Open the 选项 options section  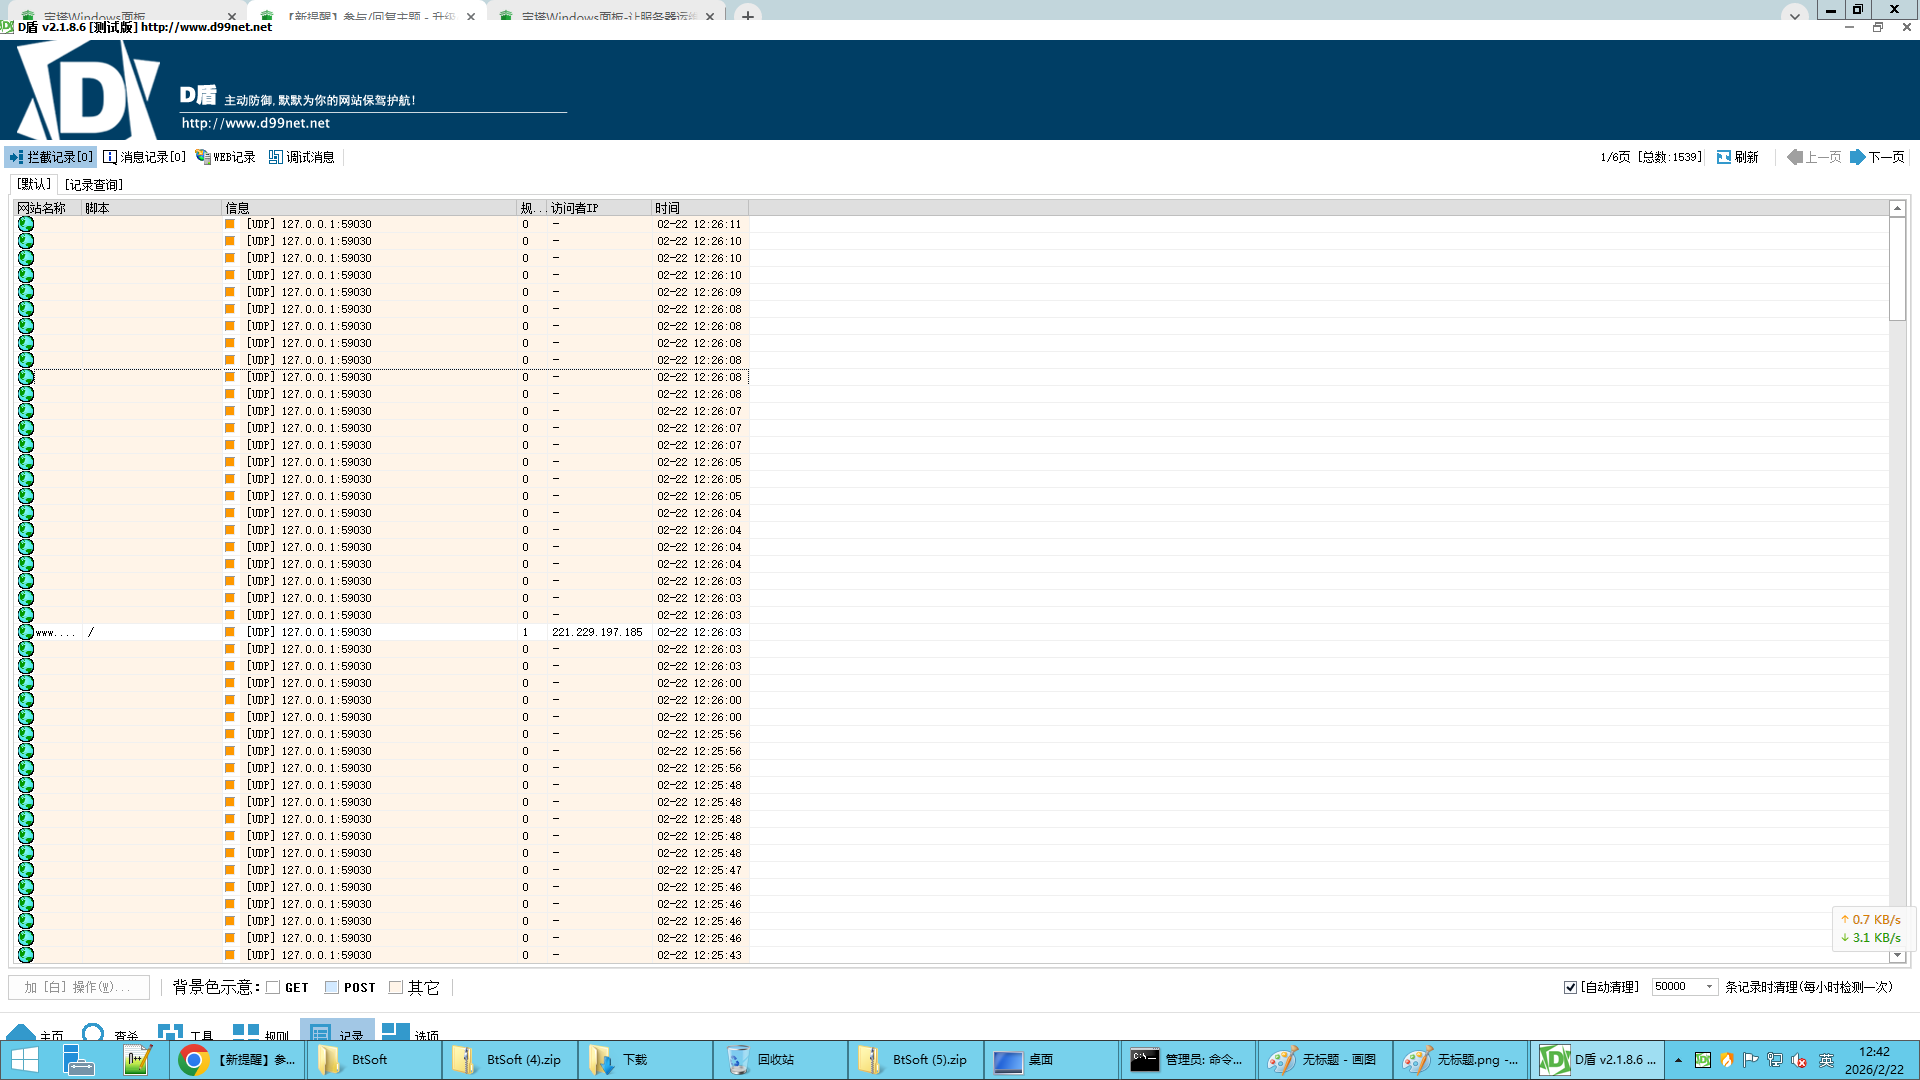396,1030
